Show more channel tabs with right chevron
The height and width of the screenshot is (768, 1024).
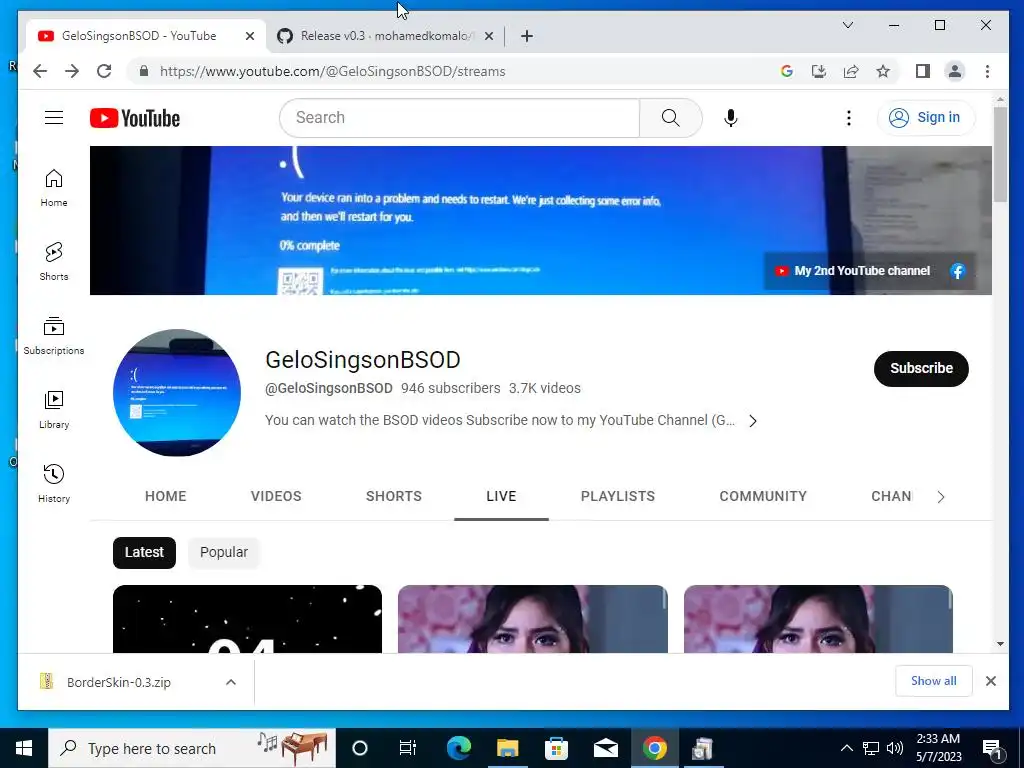click(940, 497)
